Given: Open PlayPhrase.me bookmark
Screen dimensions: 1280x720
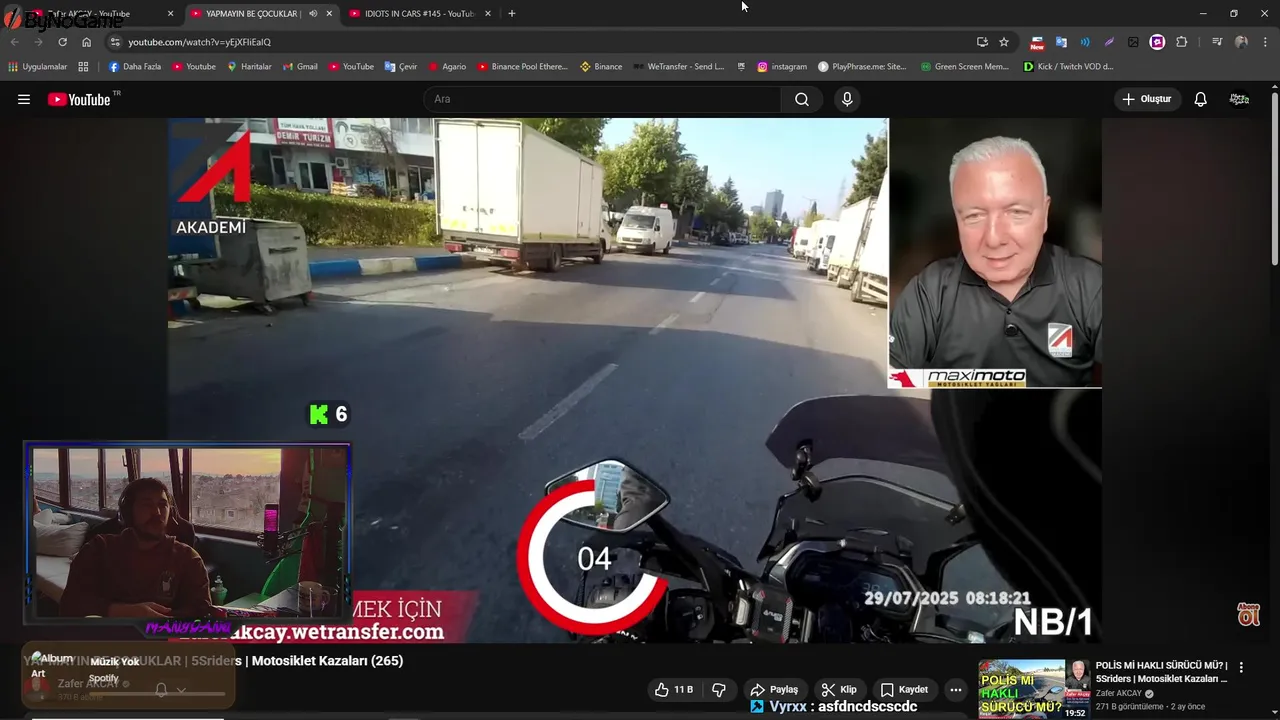Looking at the screenshot, I should point(862,67).
